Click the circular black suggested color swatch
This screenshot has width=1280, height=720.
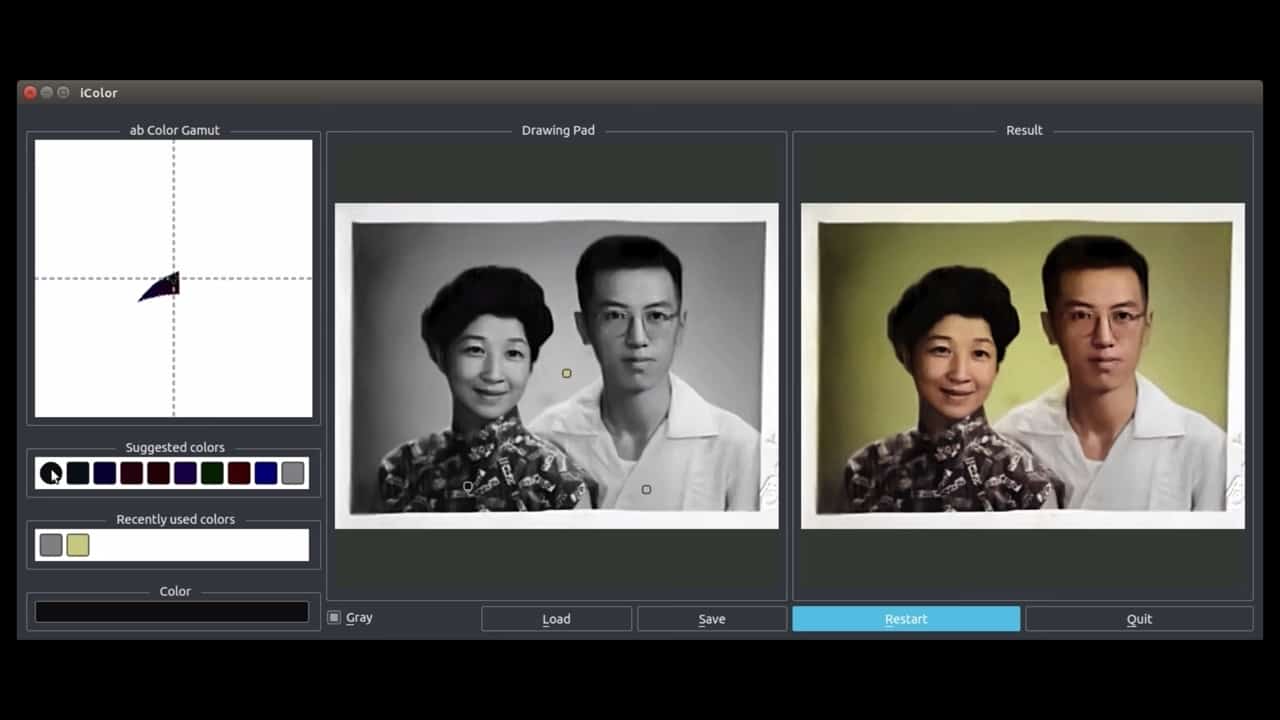click(51, 473)
